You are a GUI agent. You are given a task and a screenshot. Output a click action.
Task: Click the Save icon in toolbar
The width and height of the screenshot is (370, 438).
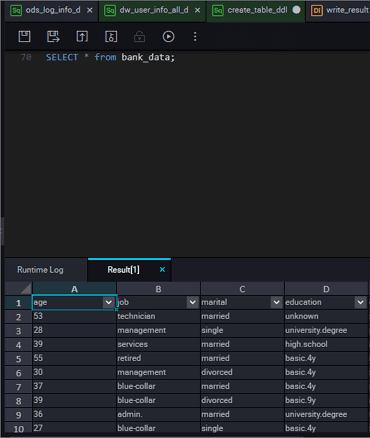click(24, 36)
